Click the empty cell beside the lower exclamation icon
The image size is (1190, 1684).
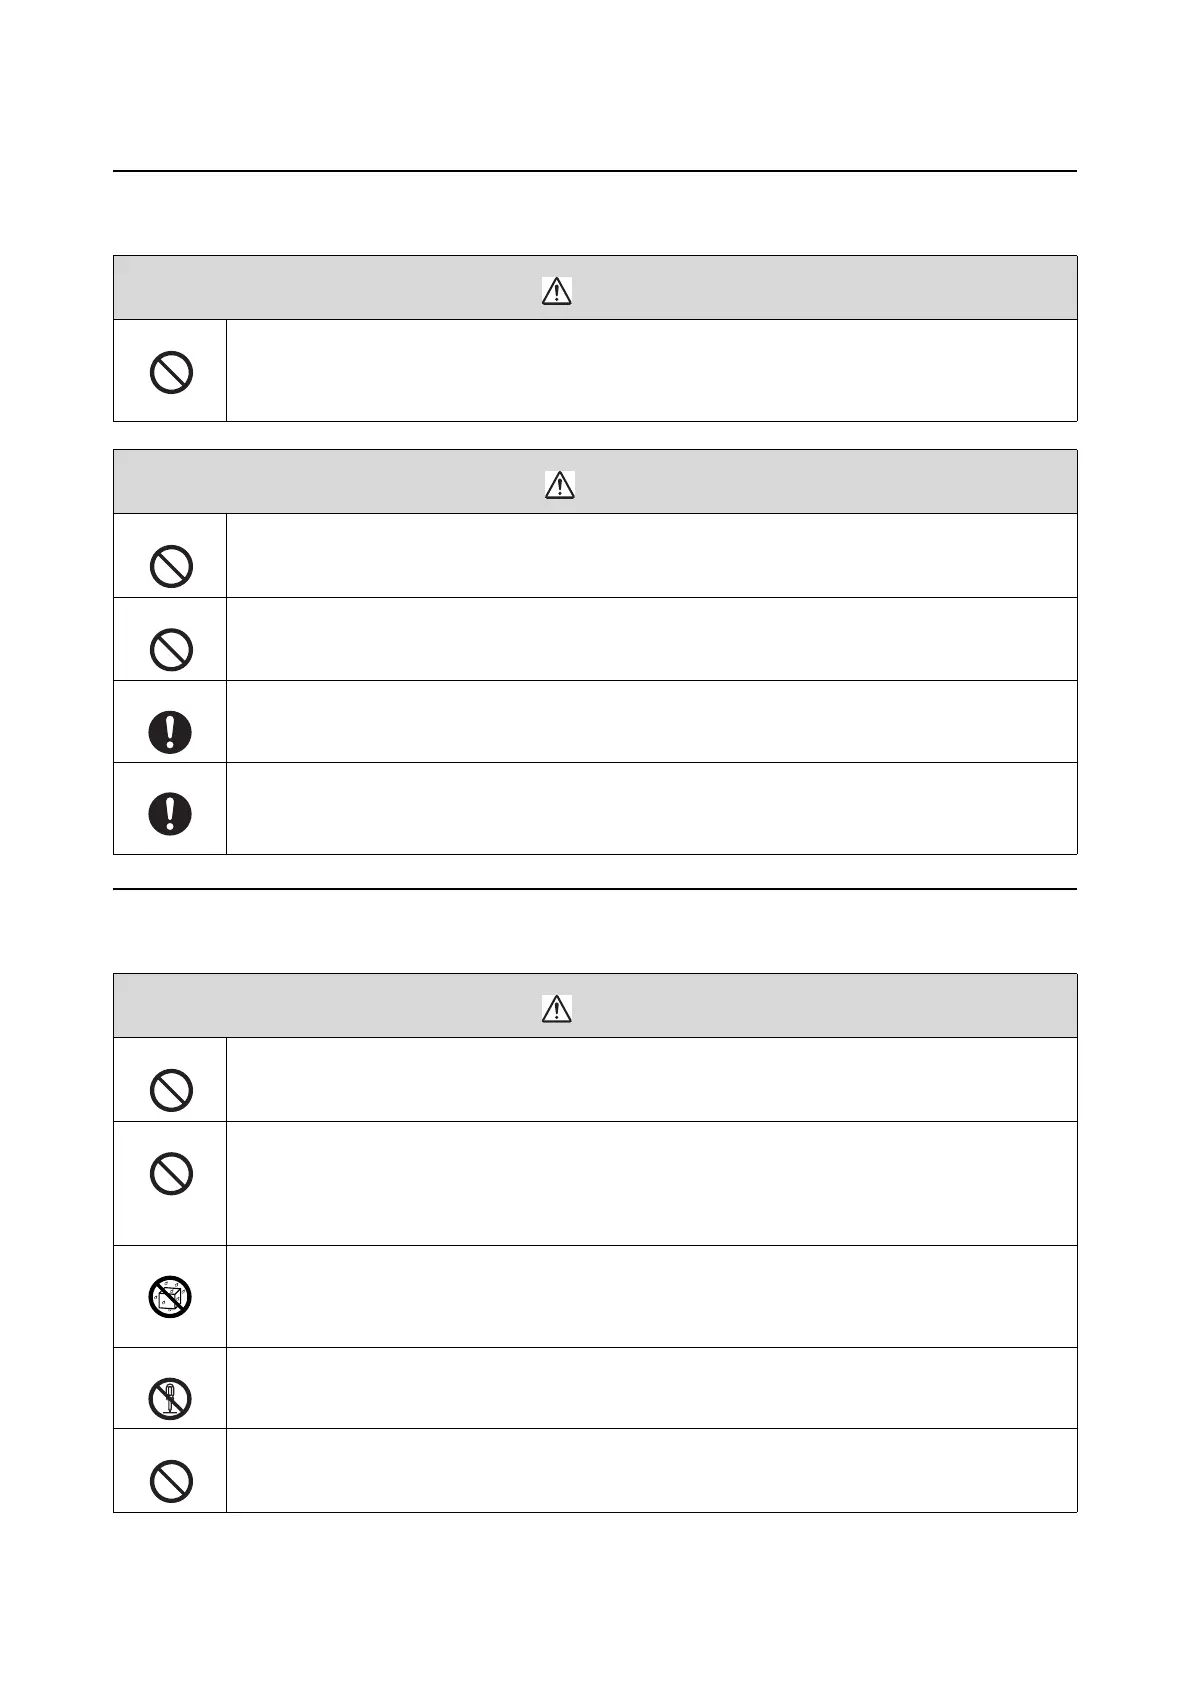(x=652, y=809)
